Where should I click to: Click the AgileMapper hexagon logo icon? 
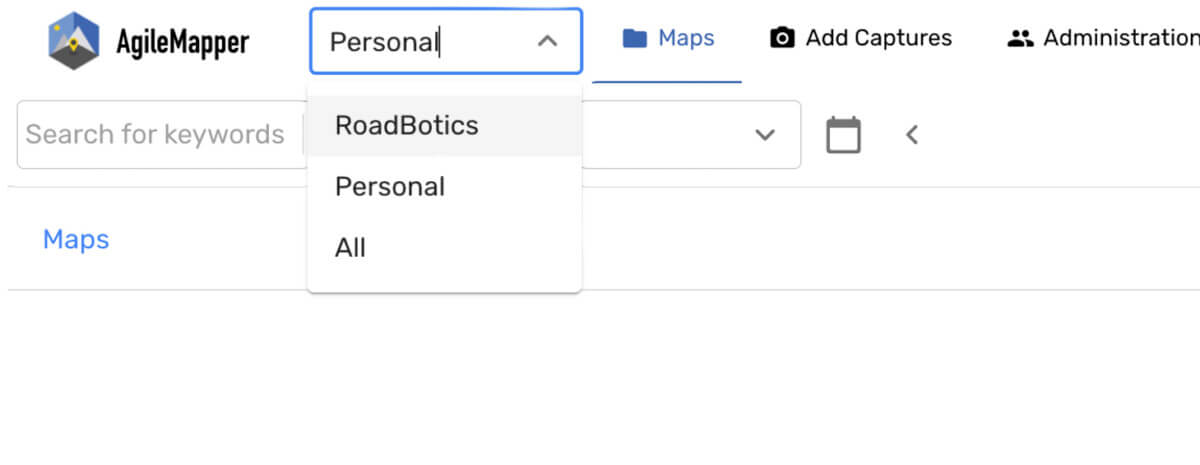point(74,41)
